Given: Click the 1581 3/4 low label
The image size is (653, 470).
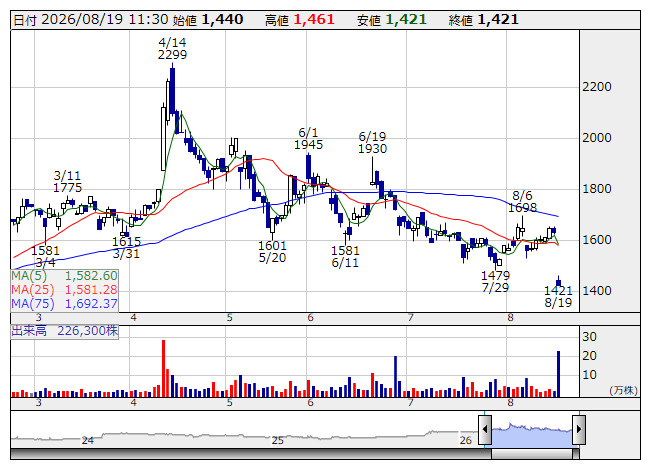Looking at the screenshot, I should click(45, 256).
